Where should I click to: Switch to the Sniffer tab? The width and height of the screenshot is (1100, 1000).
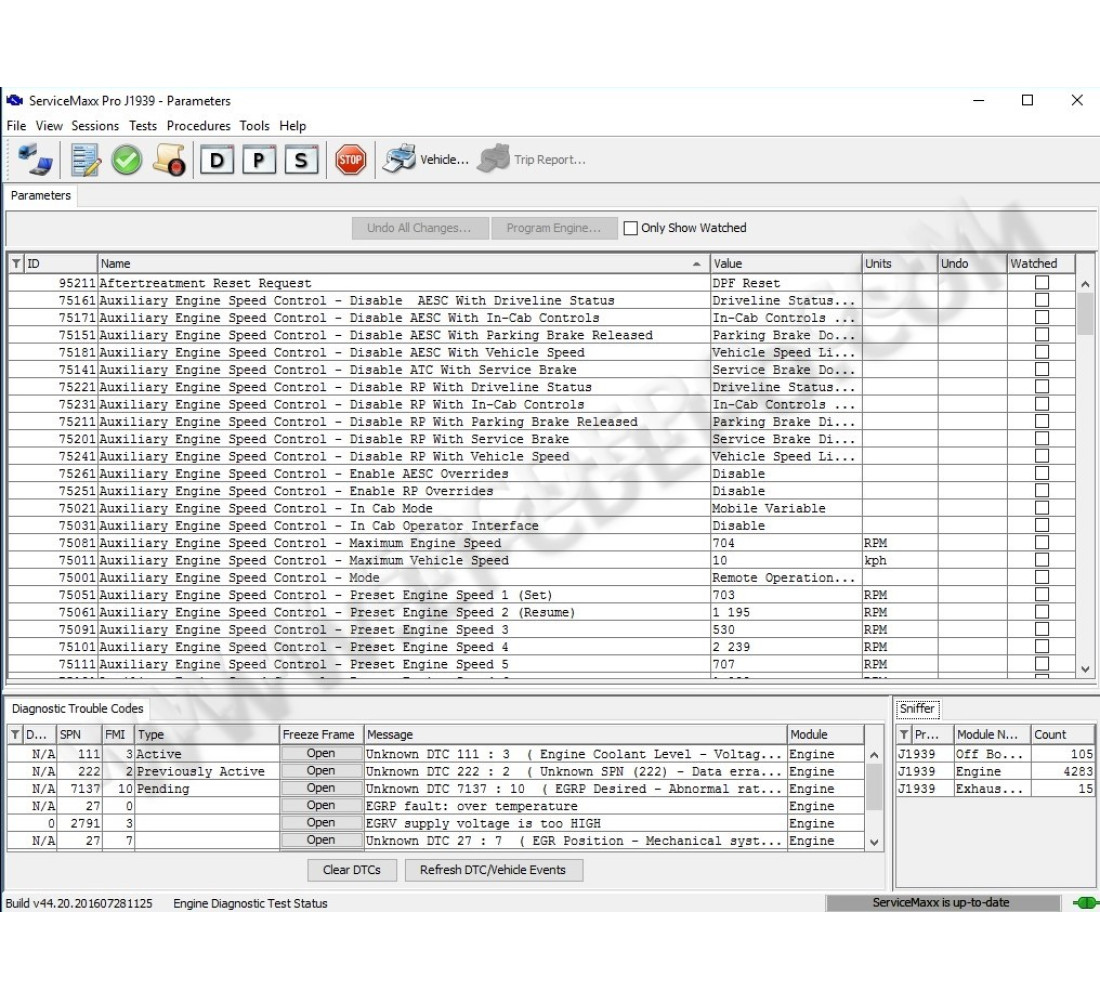pos(917,709)
